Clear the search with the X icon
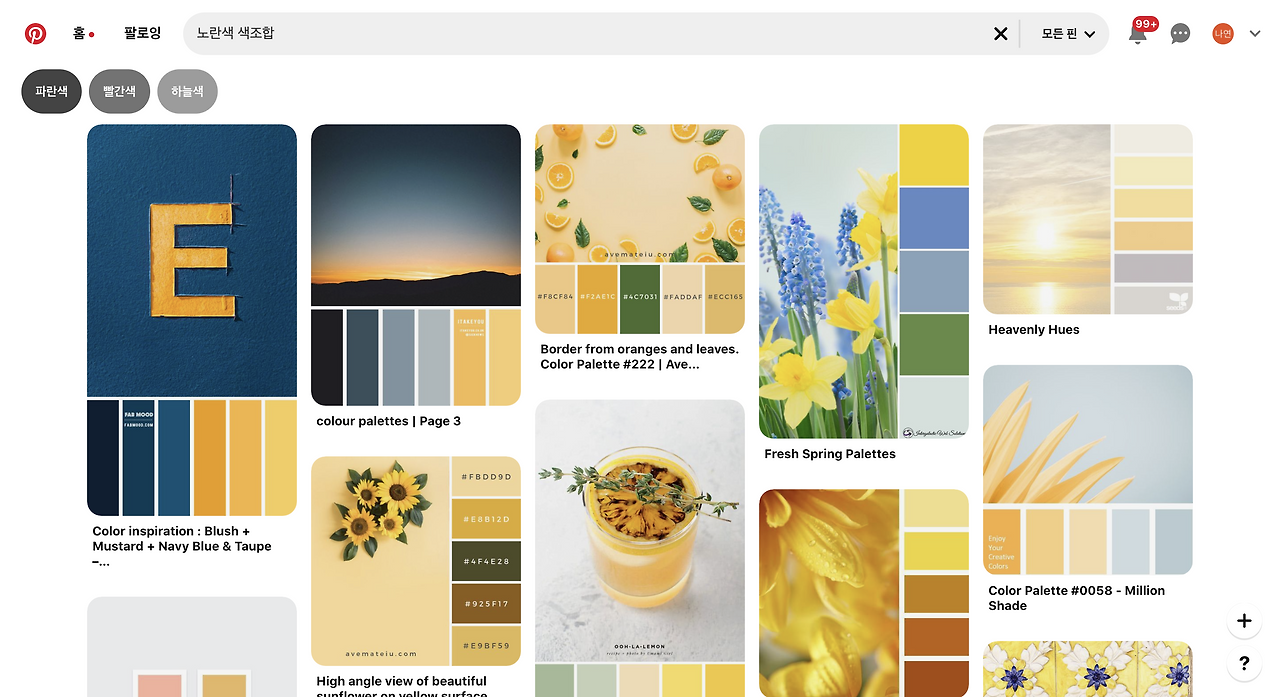This screenshot has width=1280, height=697. [x=1000, y=34]
